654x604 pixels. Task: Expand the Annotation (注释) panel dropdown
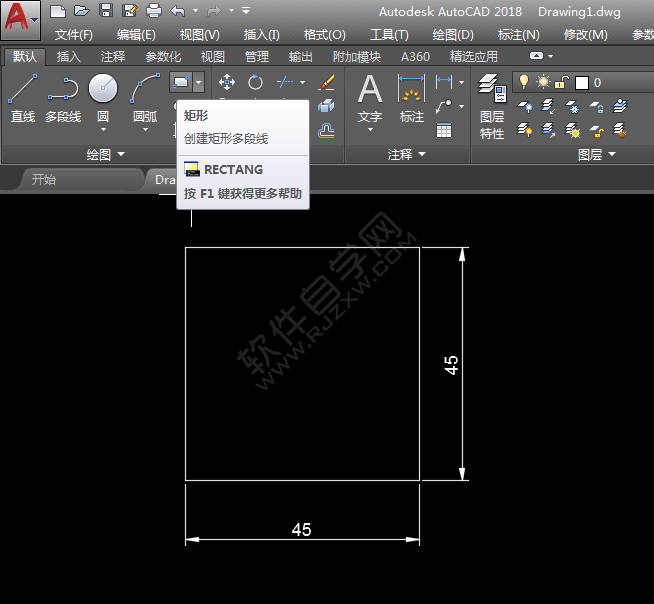[x=407, y=154]
